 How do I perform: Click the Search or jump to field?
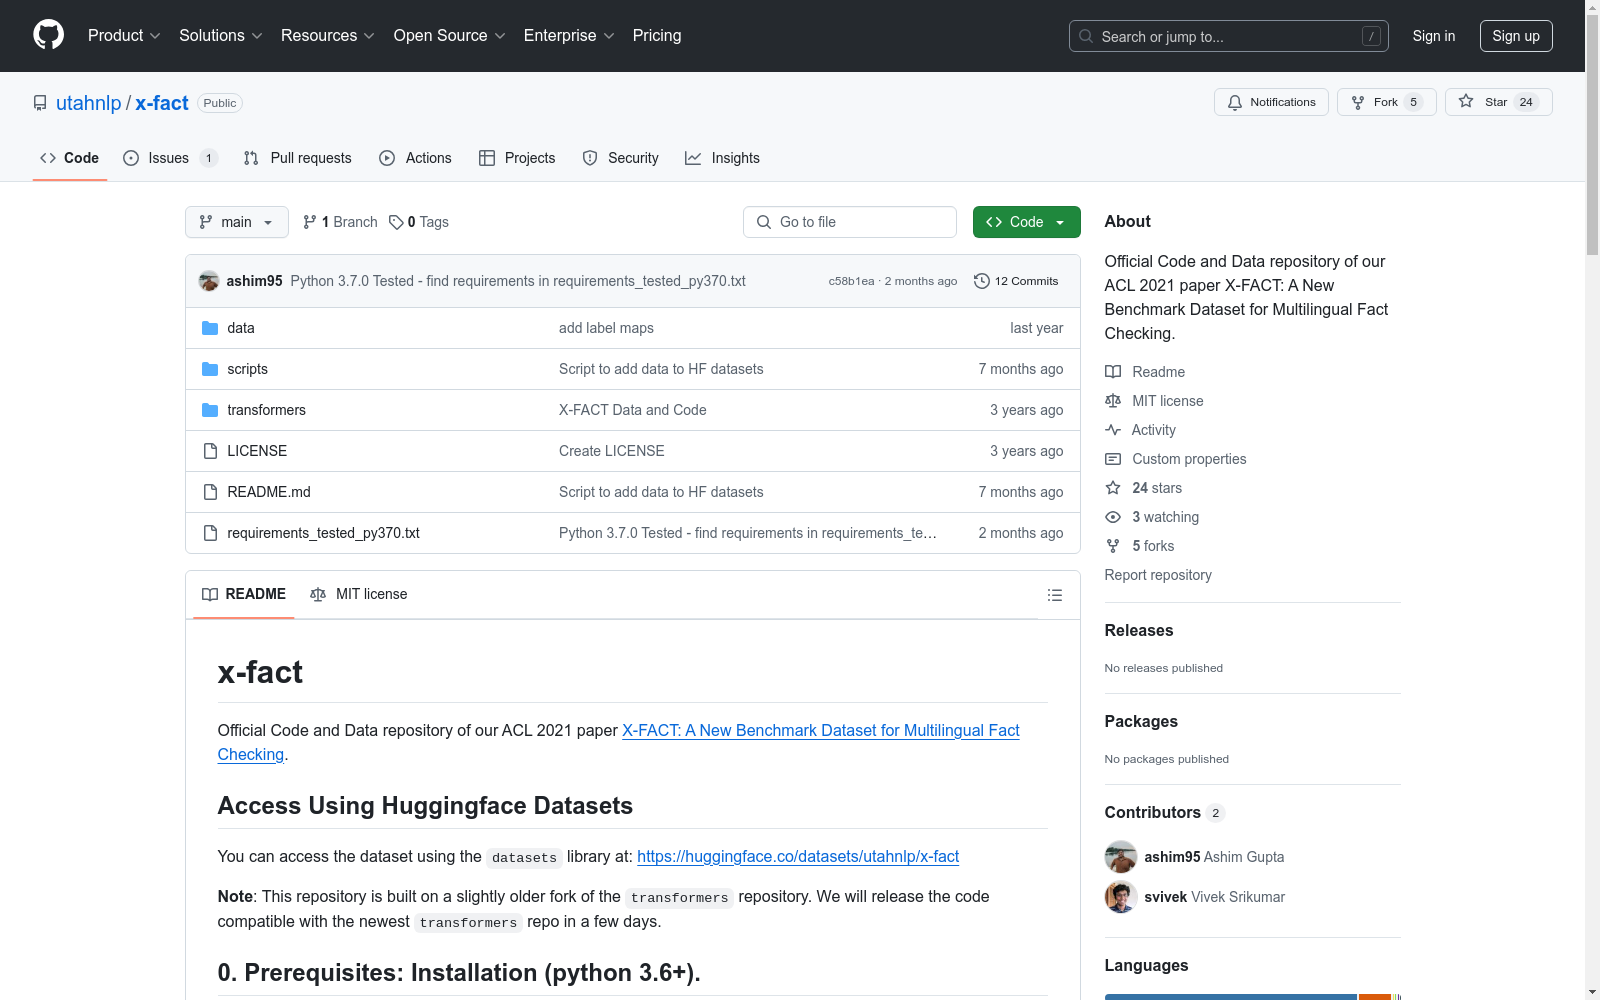pos(1229,36)
